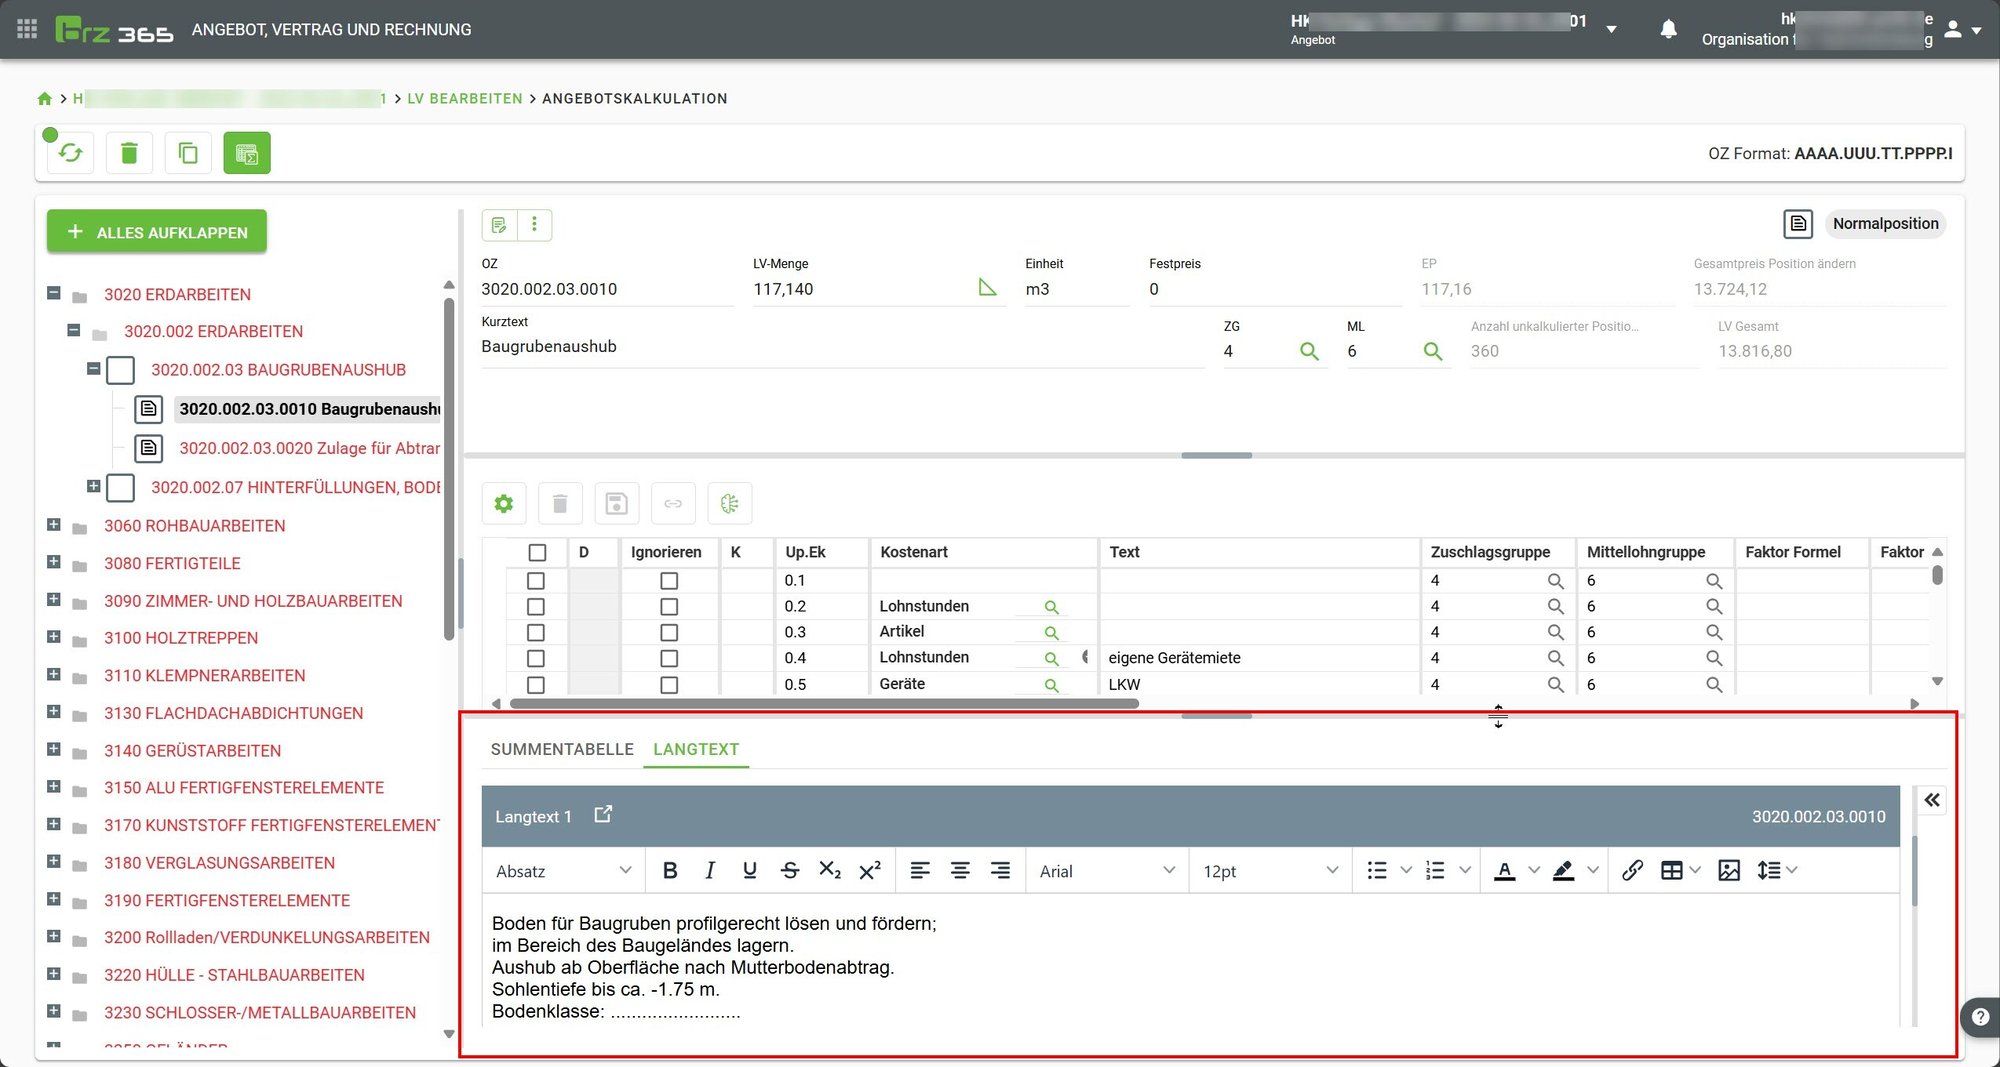Open the text color picker
2000x1067 pixels.
click(1505, 871)
